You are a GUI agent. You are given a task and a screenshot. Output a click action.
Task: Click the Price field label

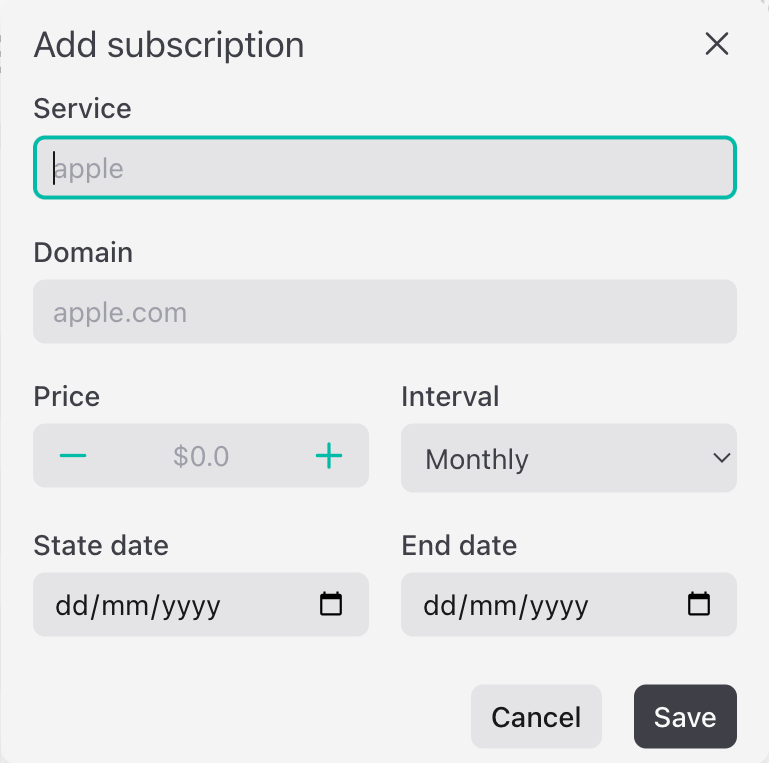click(67, 396)
